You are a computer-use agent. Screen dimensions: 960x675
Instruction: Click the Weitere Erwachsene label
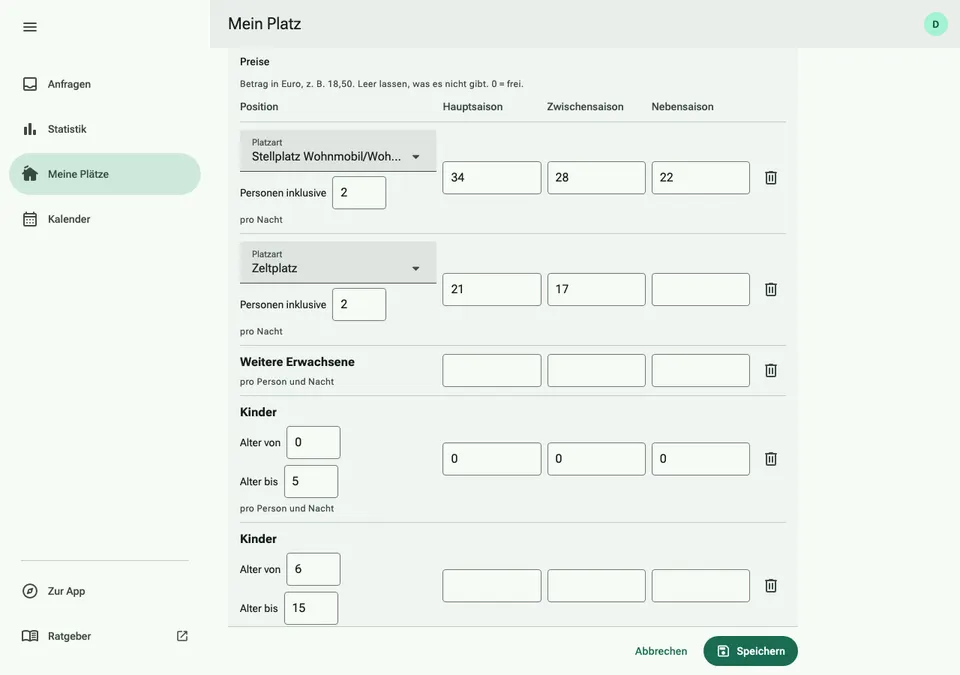(297, 362)
